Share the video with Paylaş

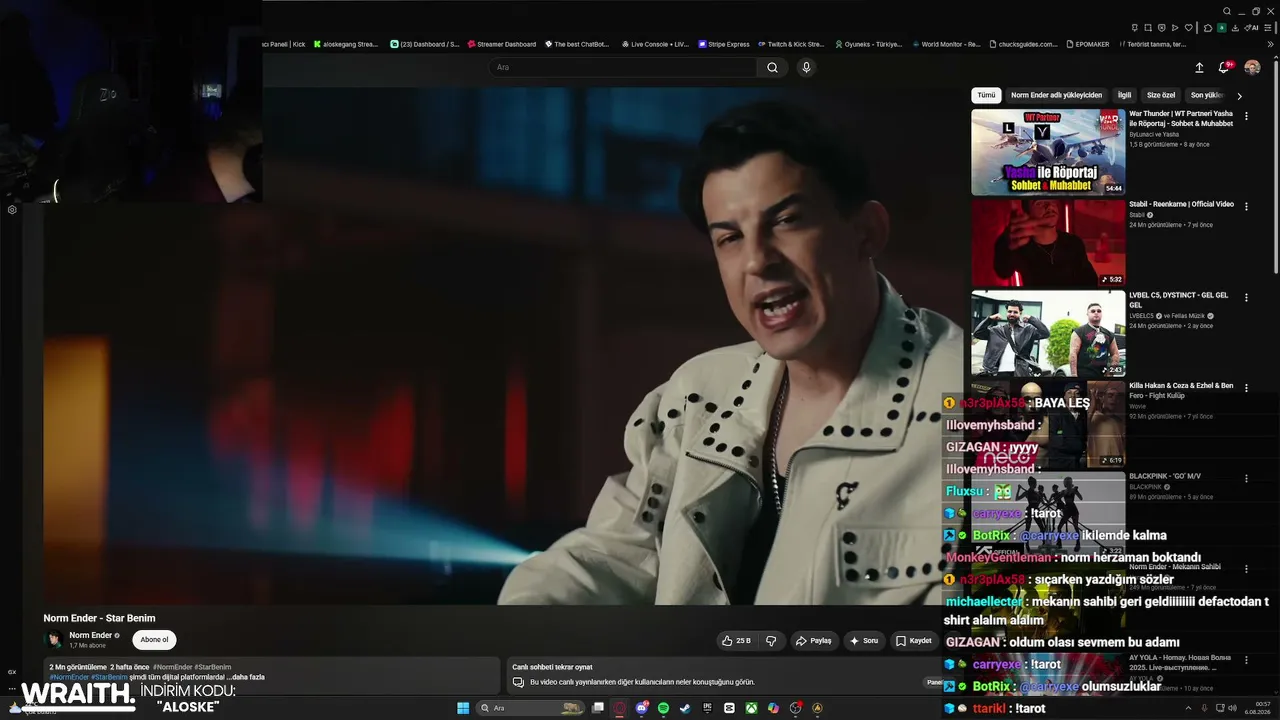[x=814, y=641]
